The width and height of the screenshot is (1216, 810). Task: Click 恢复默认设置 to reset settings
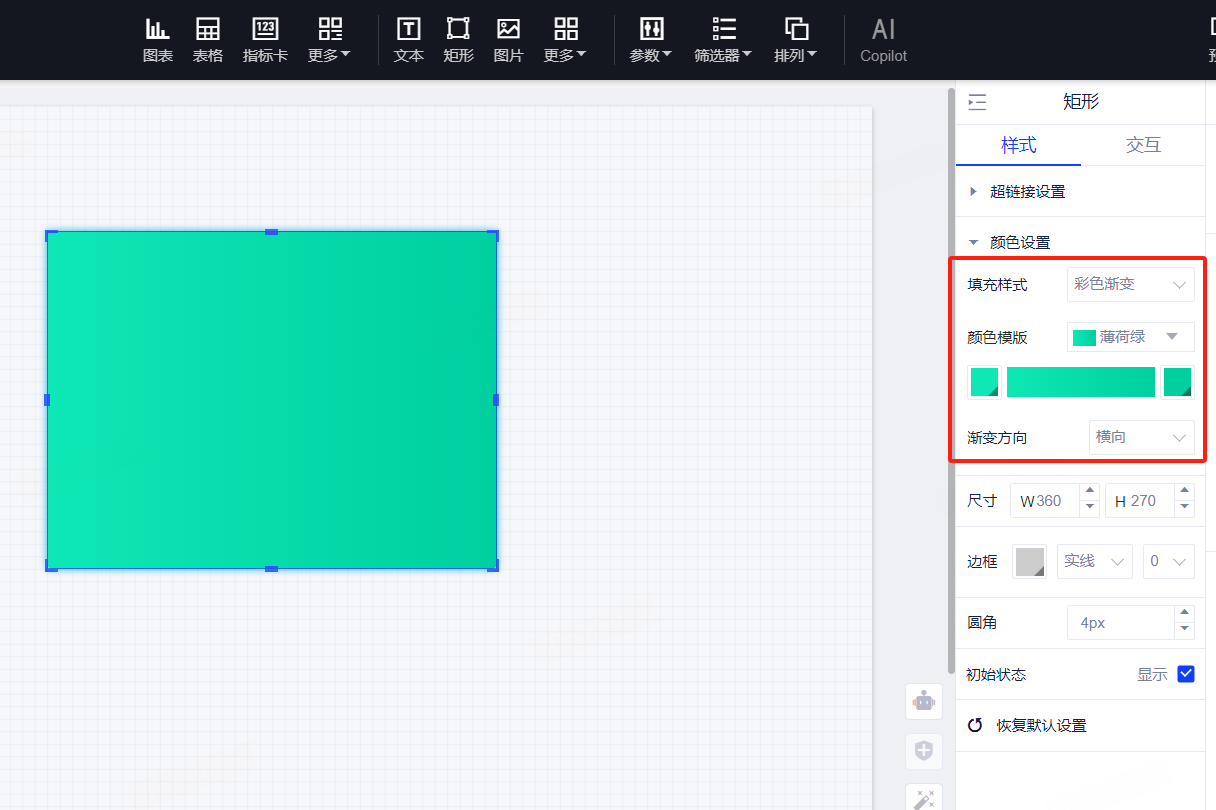tap(1040, 725)
